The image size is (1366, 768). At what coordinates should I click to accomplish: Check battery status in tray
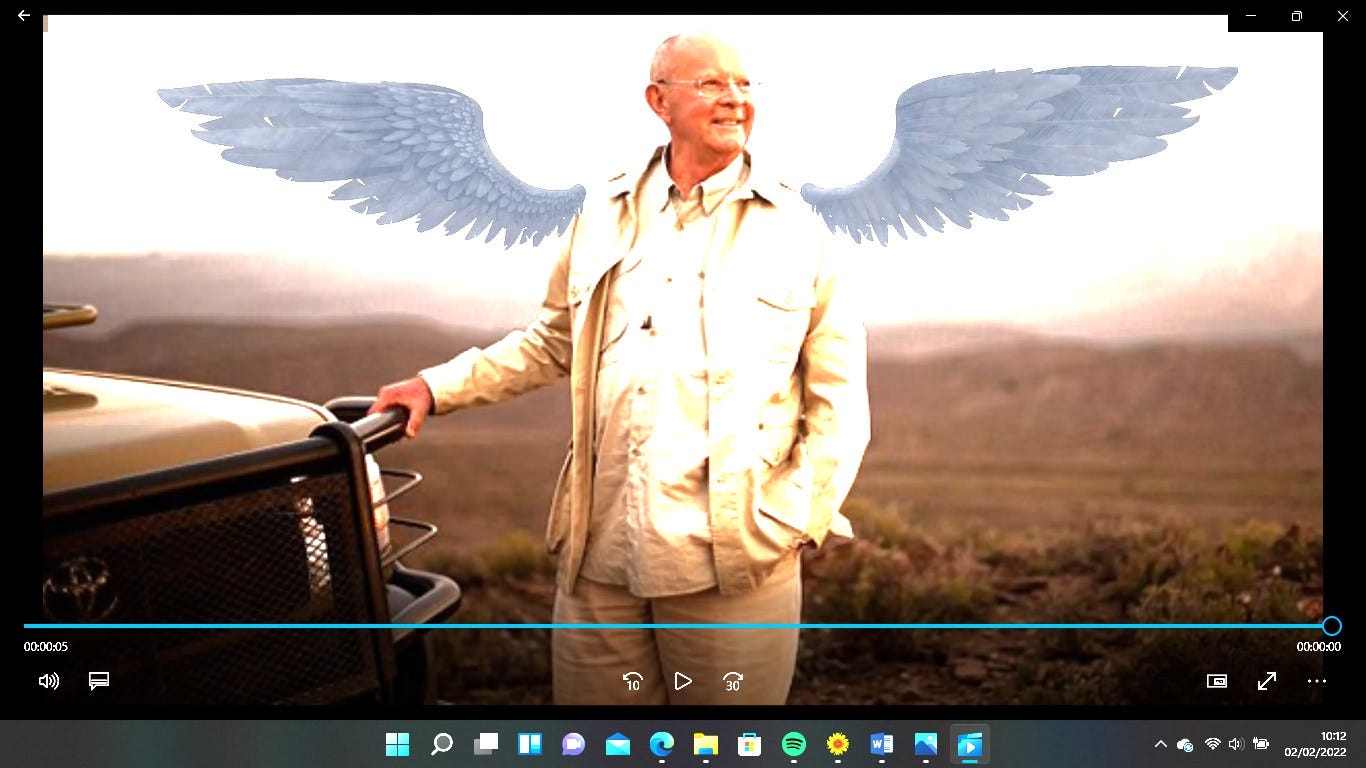[1262, 744]
